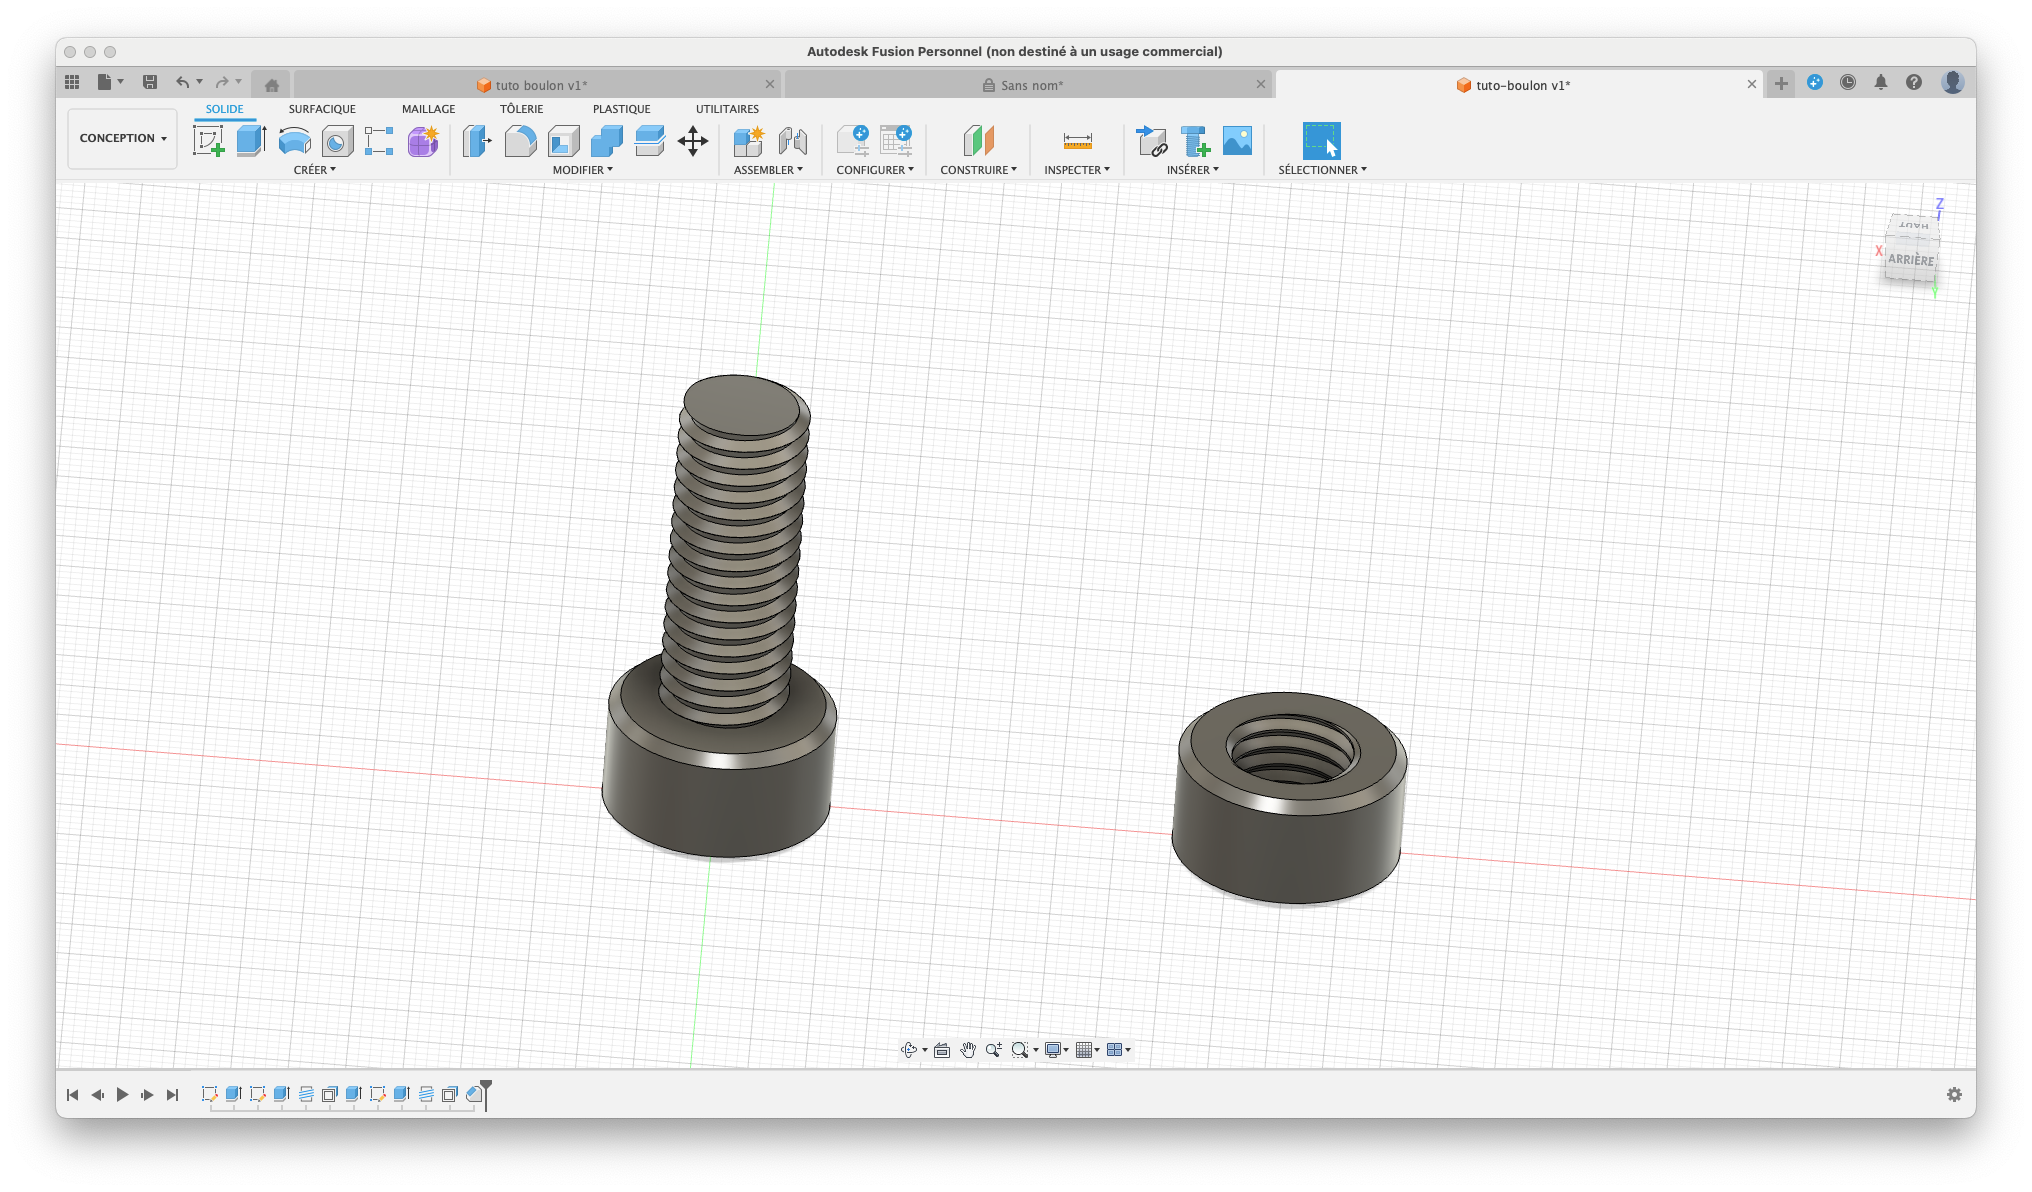Go to the Home tab icon
This screenshot has width=2032, height=1192.
271,85
